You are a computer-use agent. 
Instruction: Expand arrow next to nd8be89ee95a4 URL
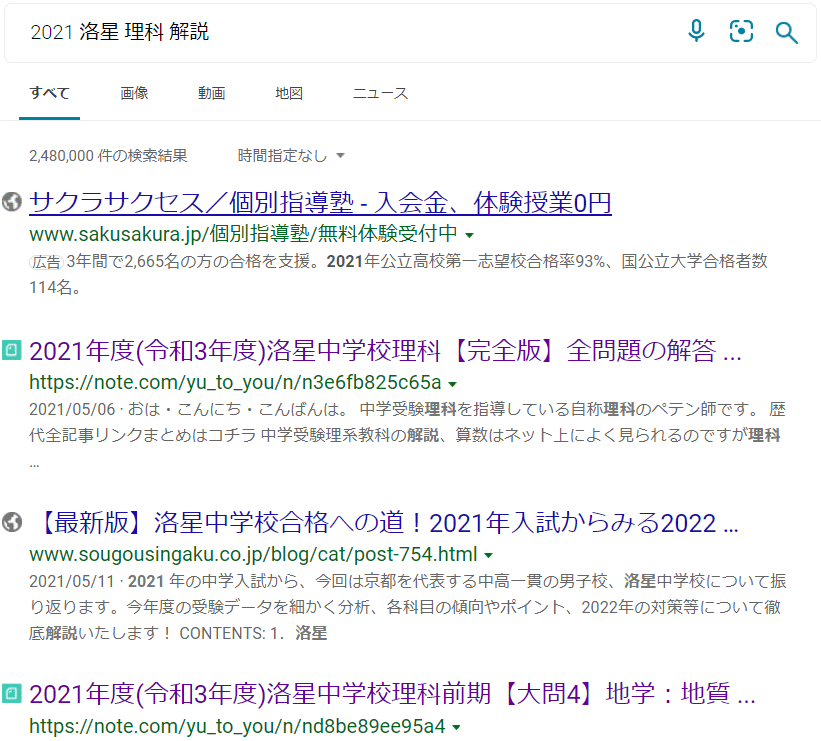pos(456,727)
